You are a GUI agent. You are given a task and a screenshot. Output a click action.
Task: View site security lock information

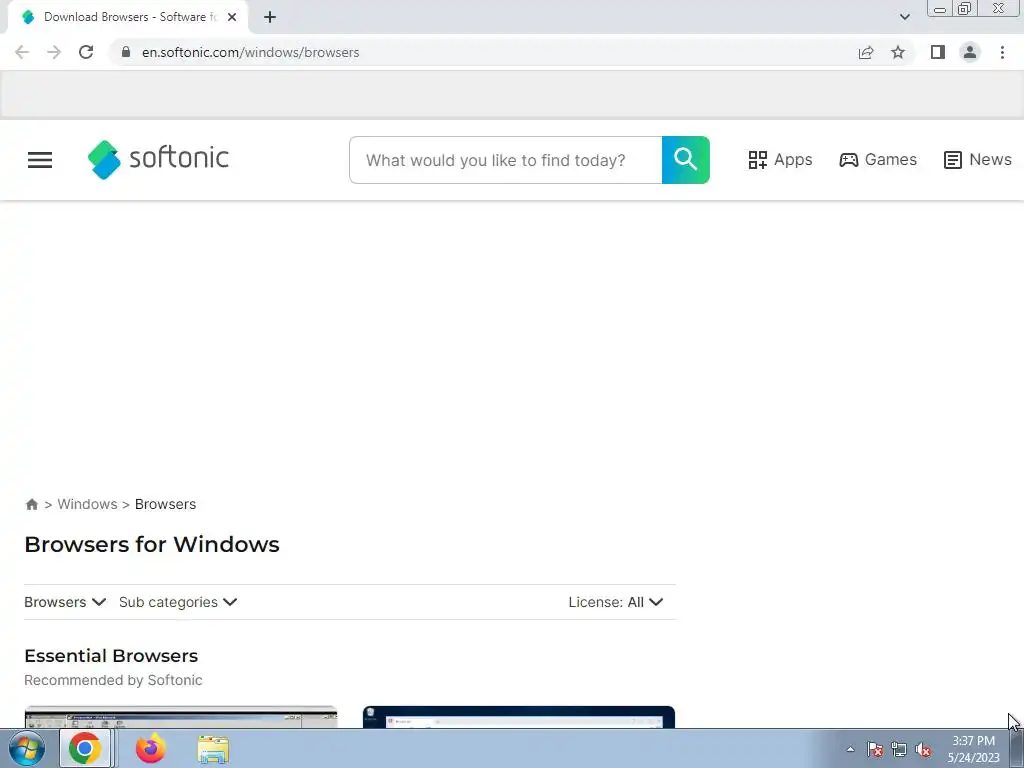(126, 52)
